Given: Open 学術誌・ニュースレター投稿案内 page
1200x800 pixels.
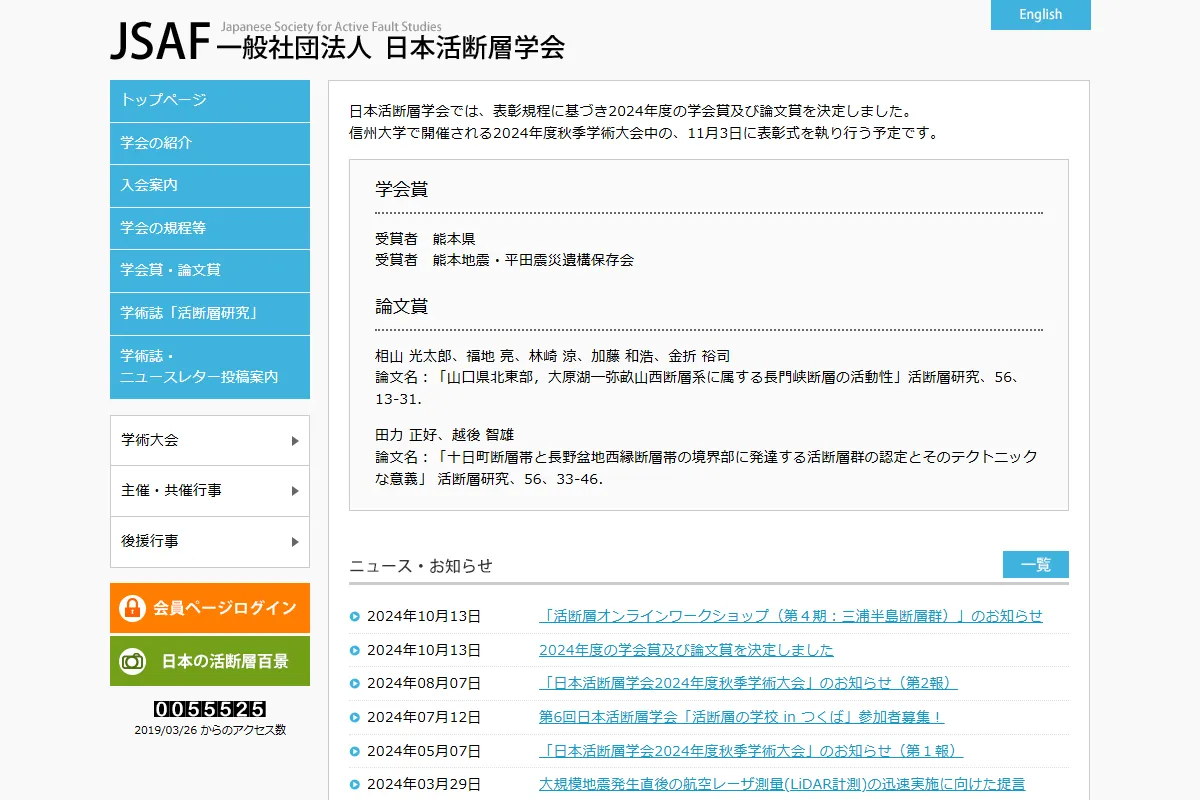Looking at the screenshot, I should coord(210,367).
